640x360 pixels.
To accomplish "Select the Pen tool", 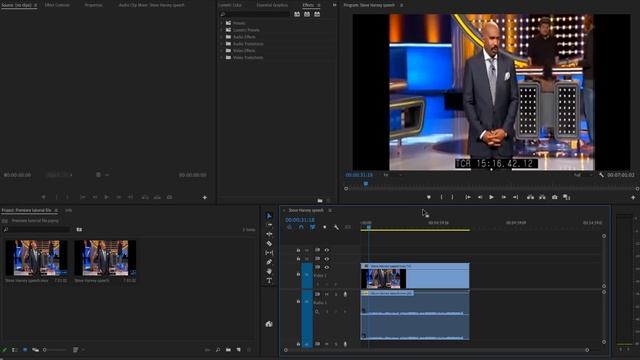I will click(269, 262).
